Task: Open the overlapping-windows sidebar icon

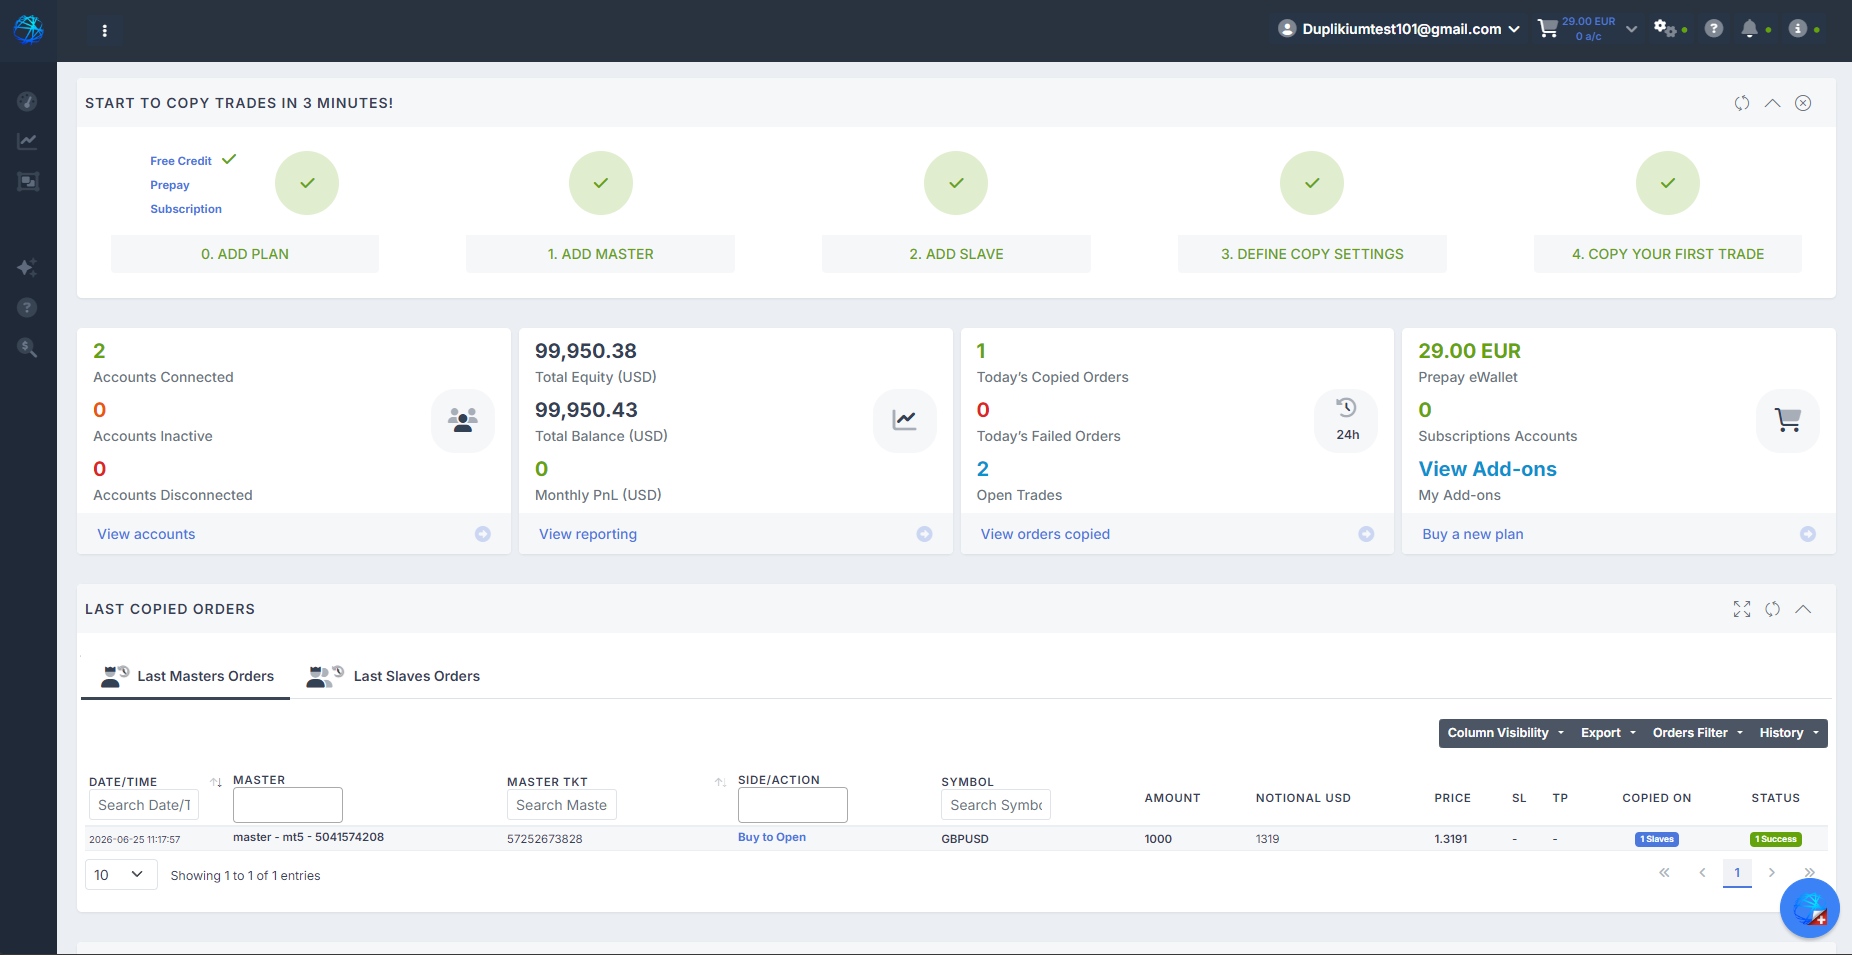Action: [28, 181]
